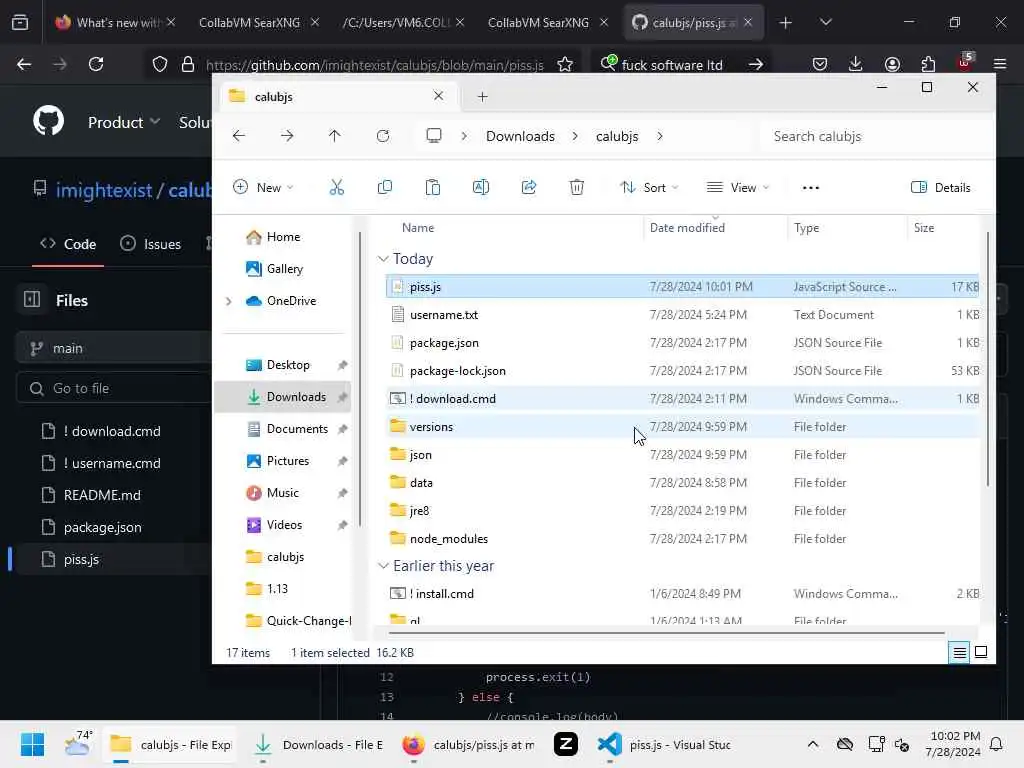
Task: Expand the Product menu on GitHub
Action: click(x=124, y=122)
